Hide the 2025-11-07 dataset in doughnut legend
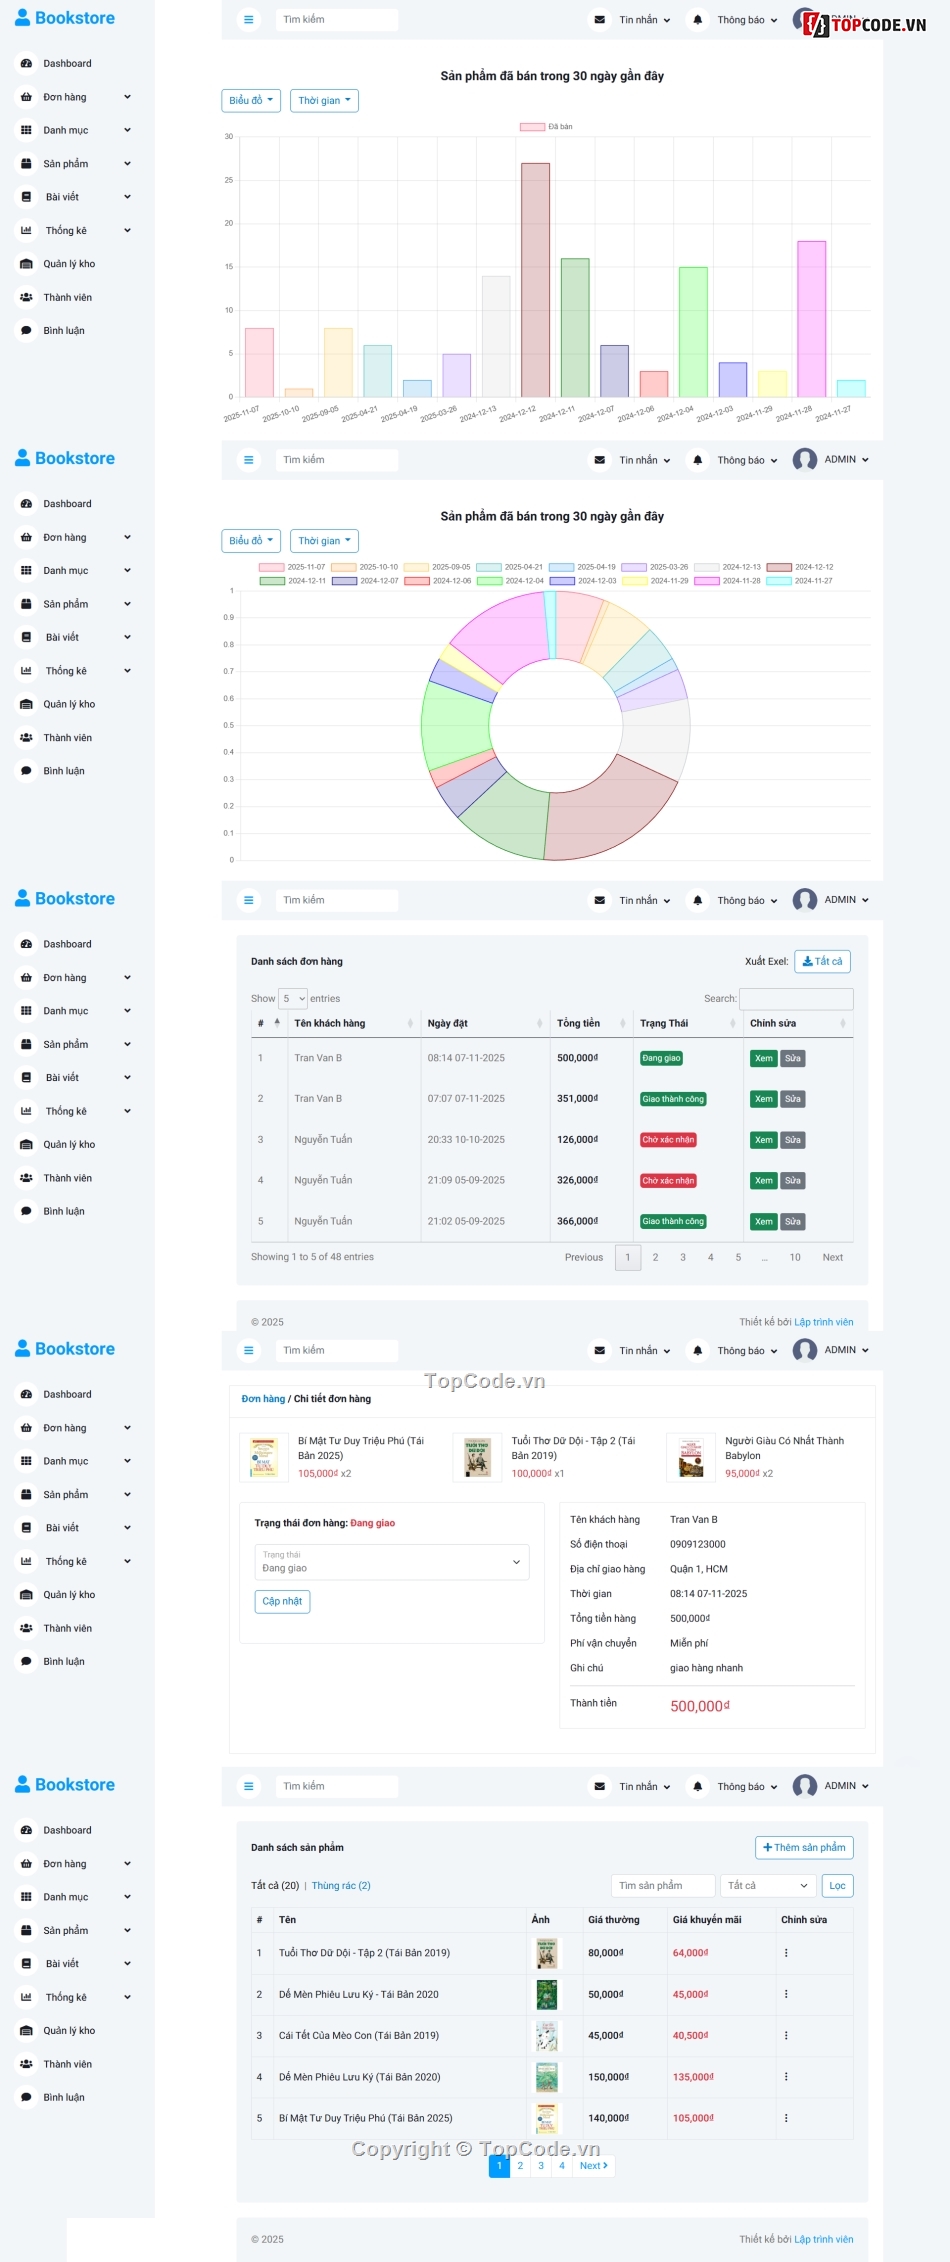The height and width of the screenshot is (2262, 950). pos(272,567)
